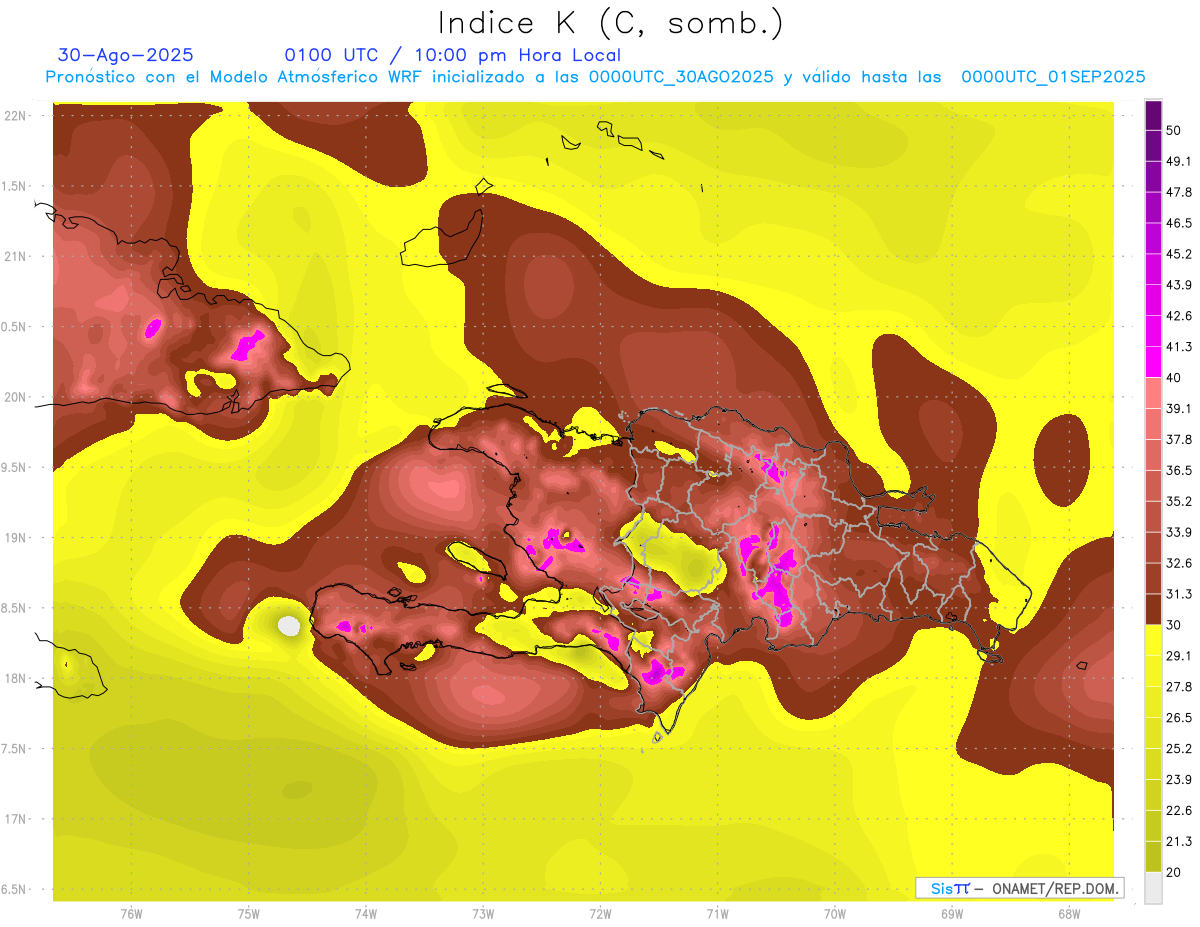Viewport: 1200px width, 927px height.
Task: Click the longitude label '68W'
Action: click(x=1068, y=914)
